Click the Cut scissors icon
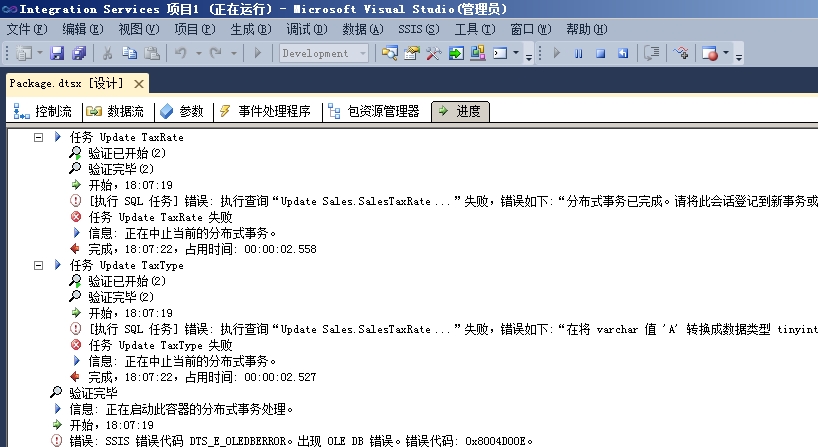 coord(107,53)
